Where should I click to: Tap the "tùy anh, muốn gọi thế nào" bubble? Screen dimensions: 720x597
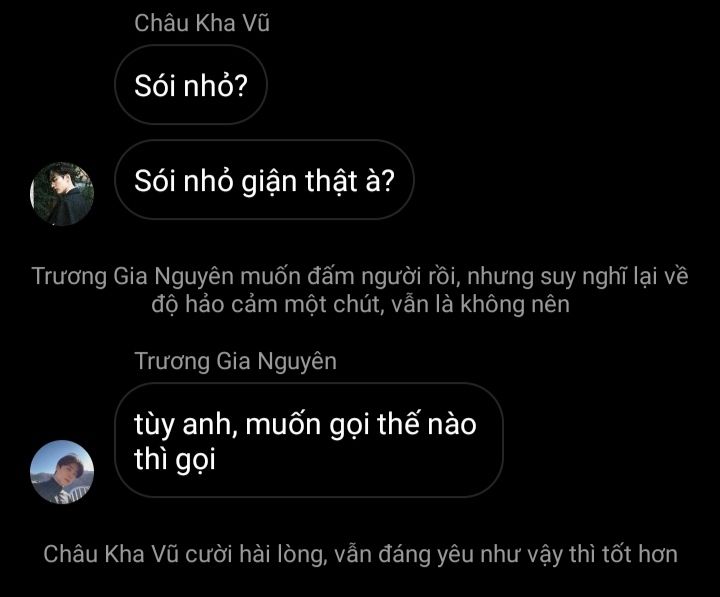309,440
